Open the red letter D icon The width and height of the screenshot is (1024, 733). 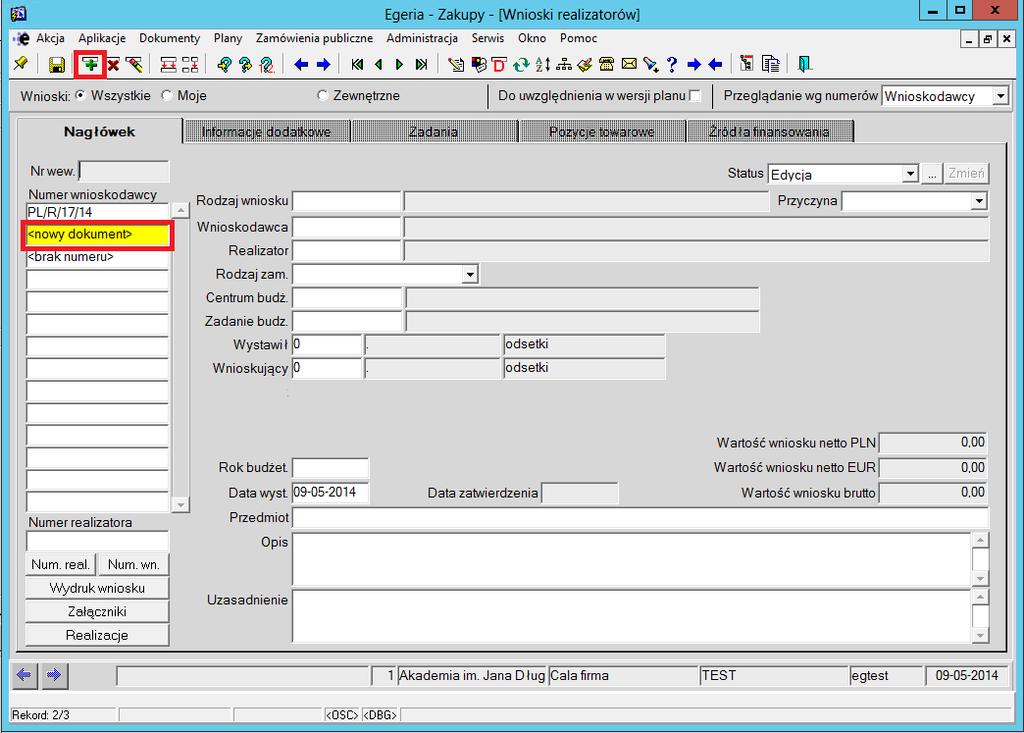click(500, 64)
